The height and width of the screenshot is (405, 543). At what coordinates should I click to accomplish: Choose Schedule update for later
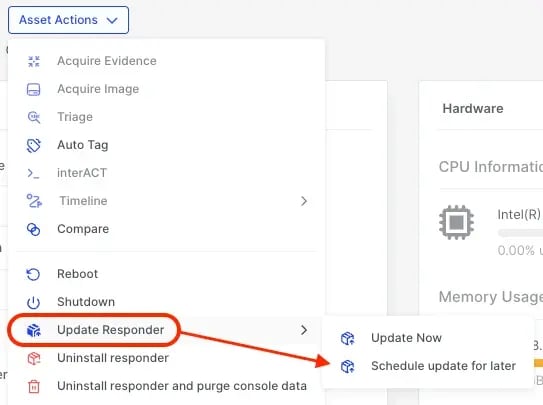pos(443,366)
